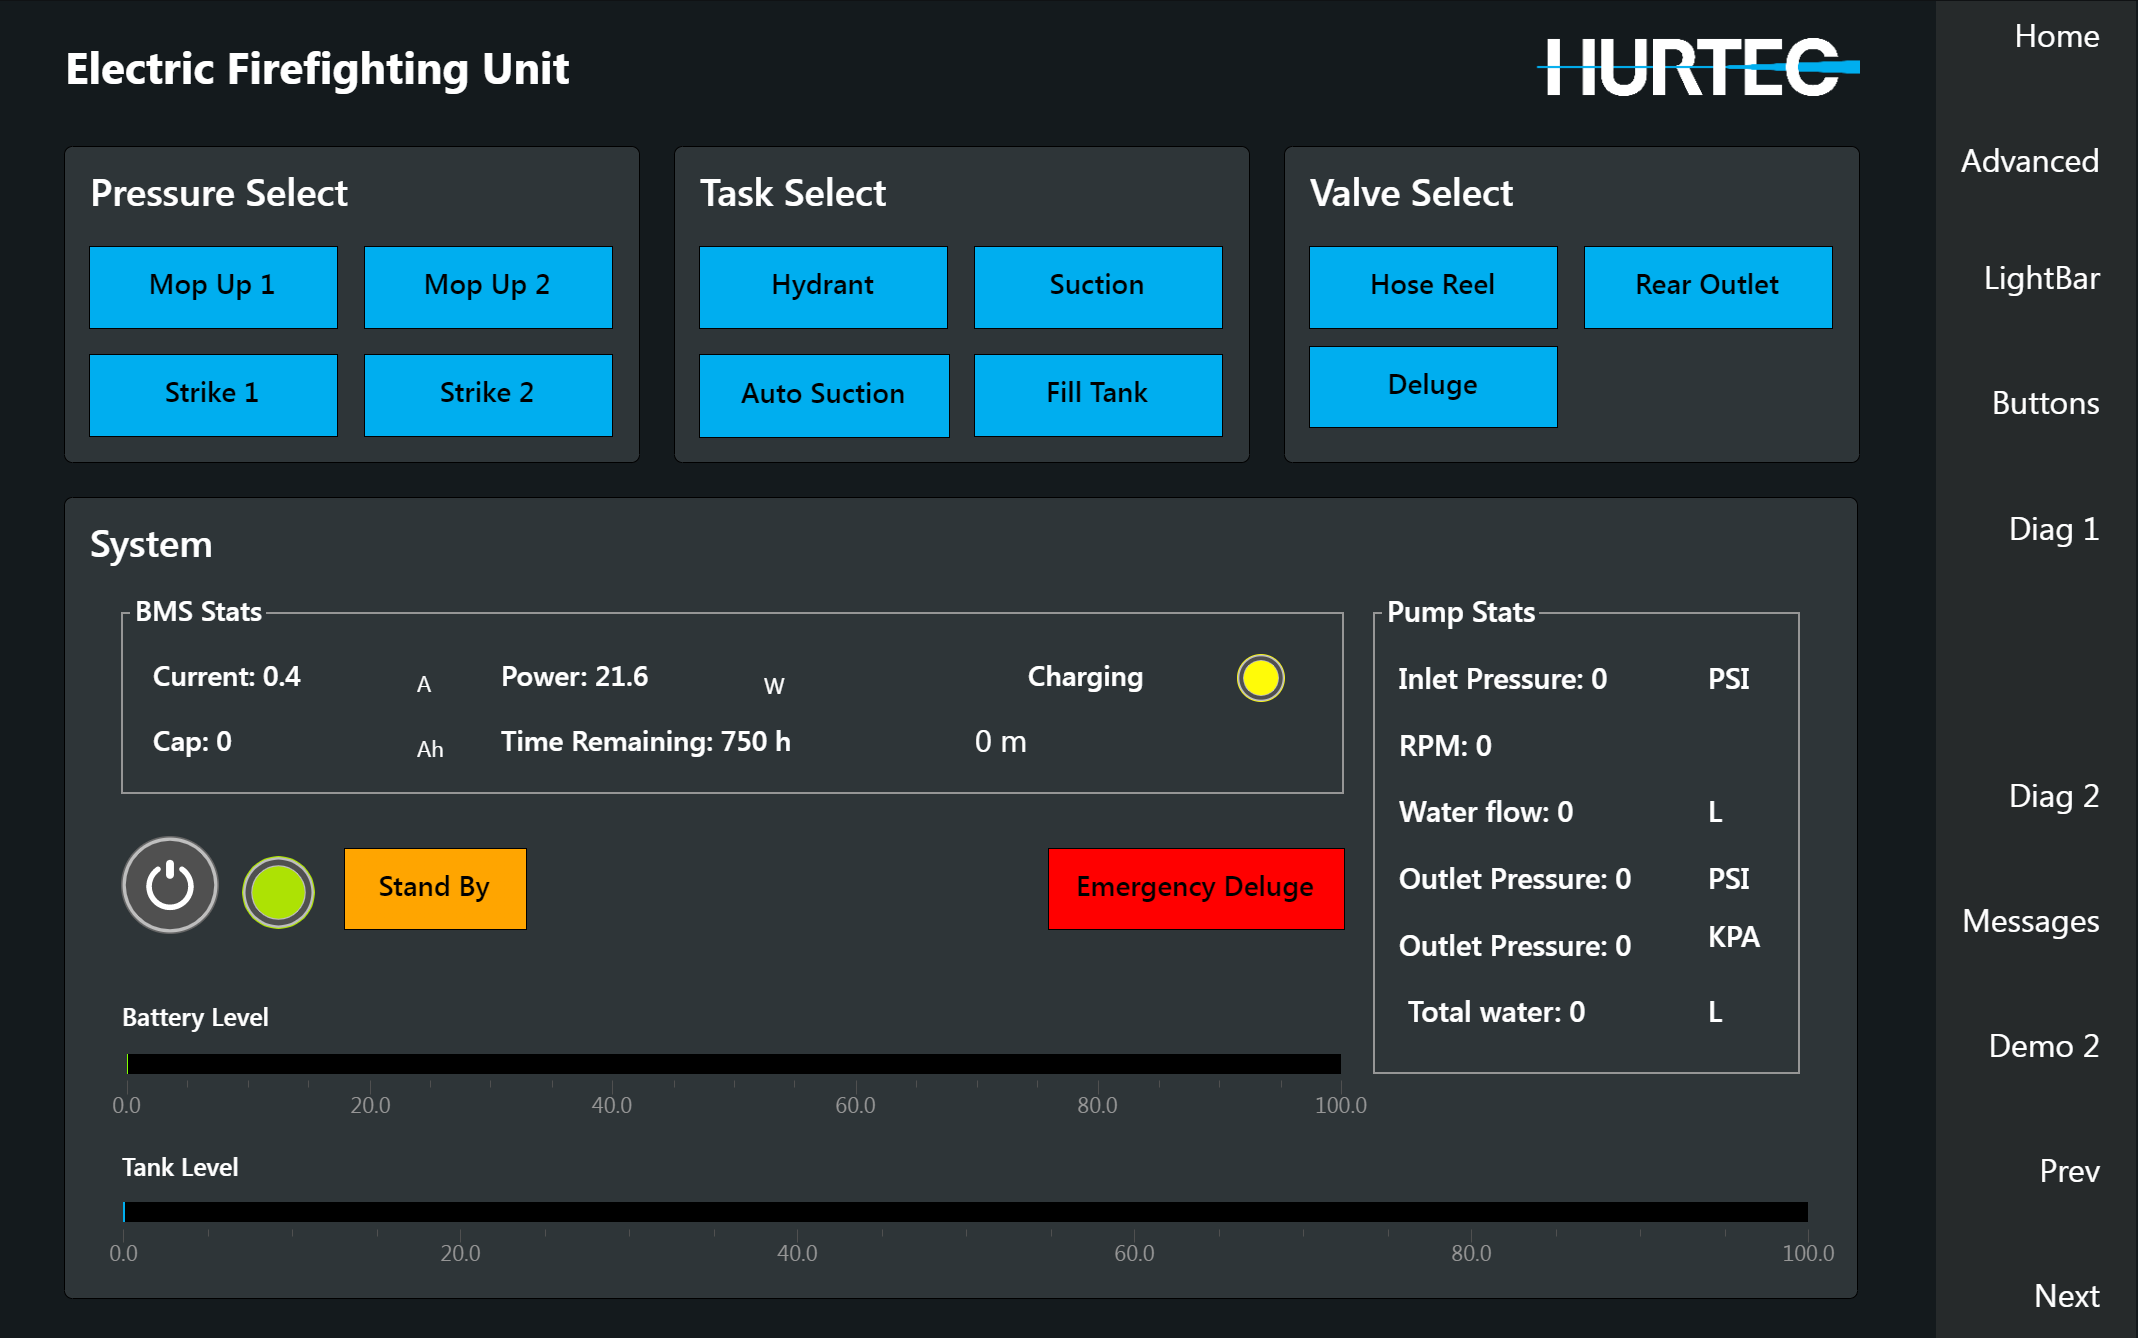Click the Battery Level gauge bar
The image size is (2138, 1338).
(x=734, y=1064)
